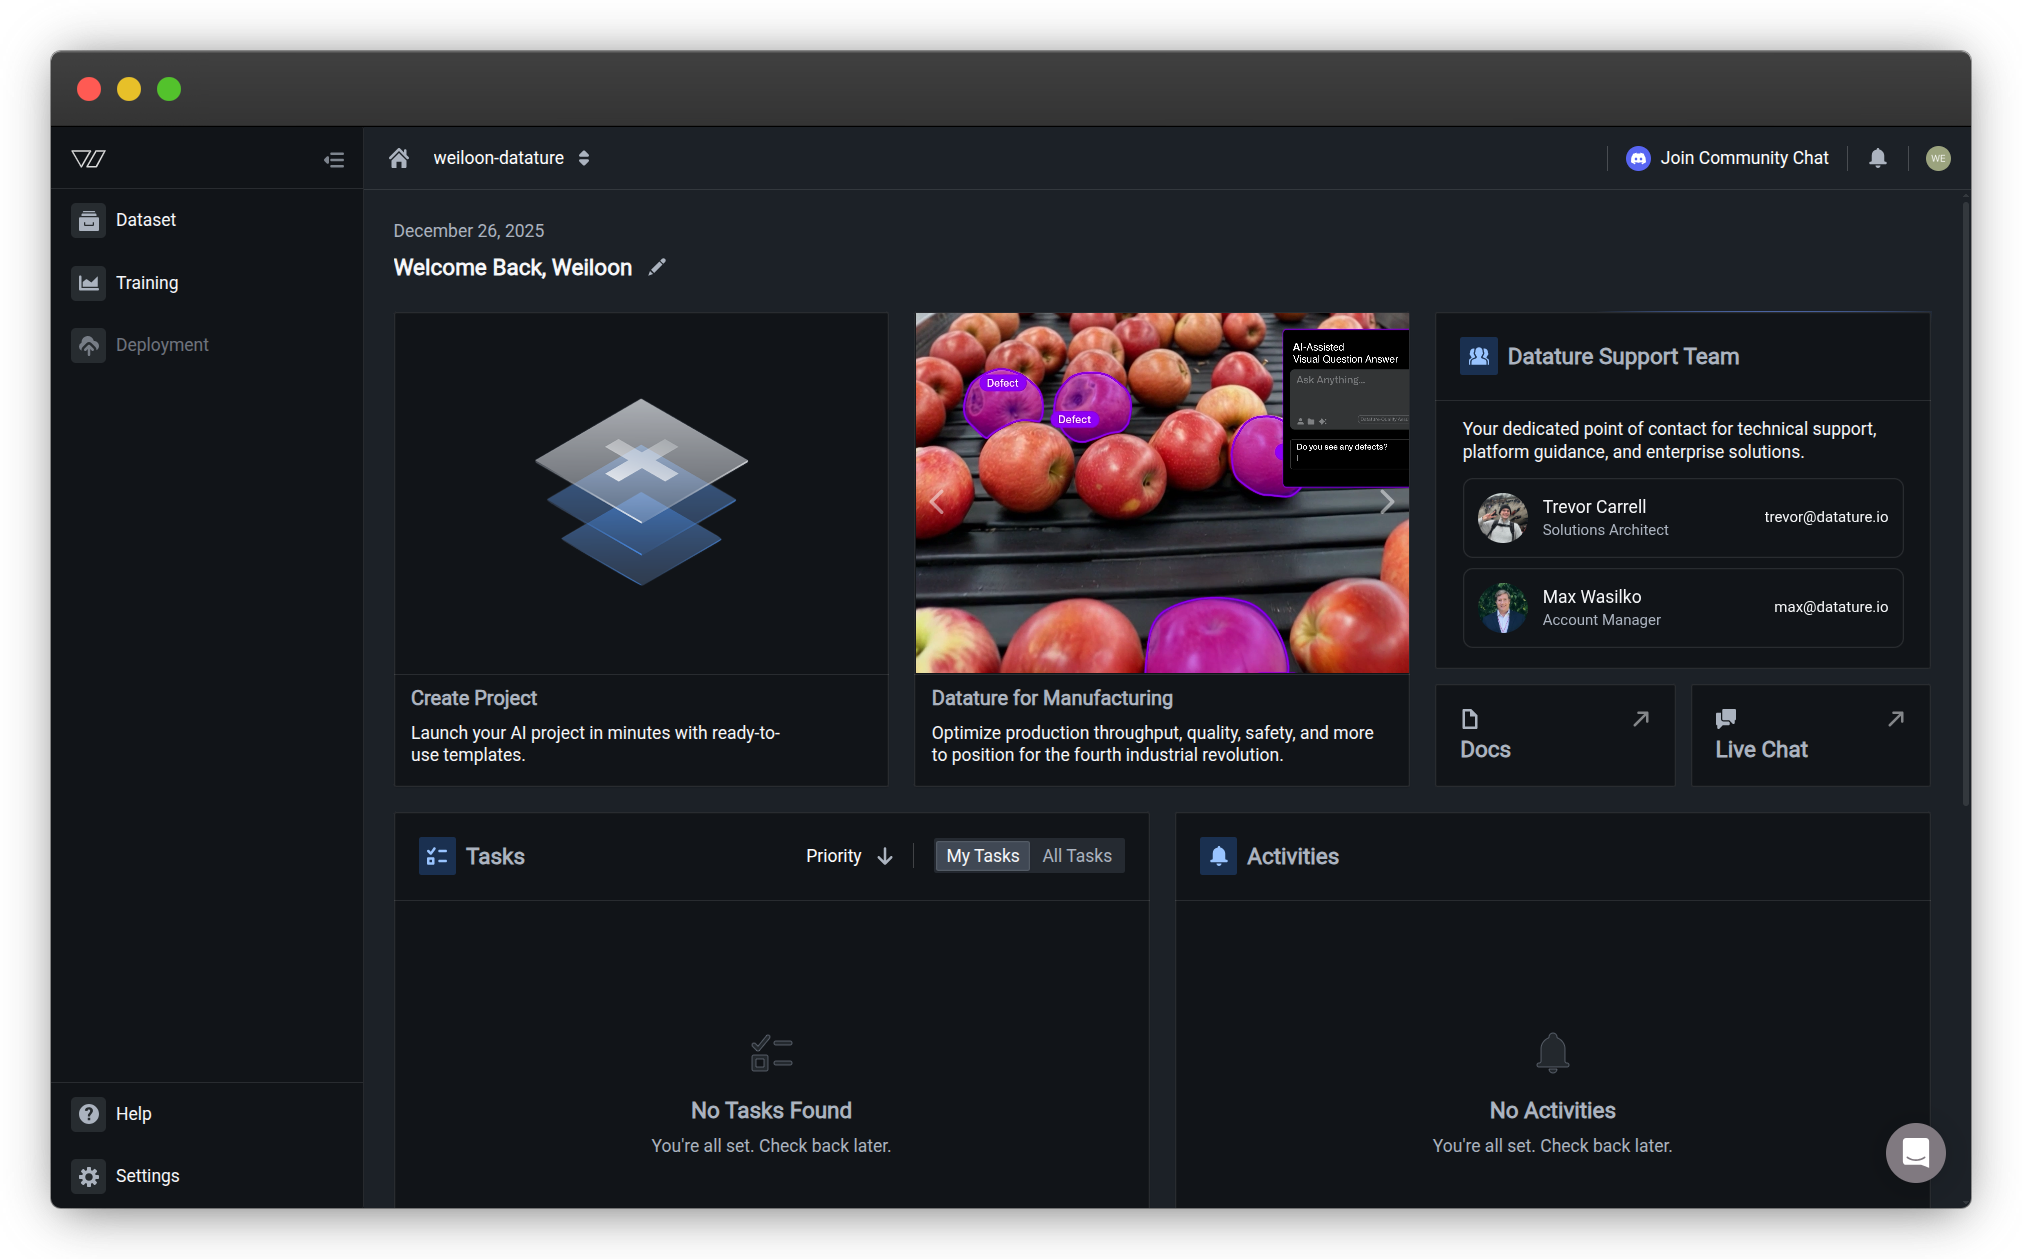Toggle Priority sort direction arrow
2022x1259 pixels.
(884, 856)
